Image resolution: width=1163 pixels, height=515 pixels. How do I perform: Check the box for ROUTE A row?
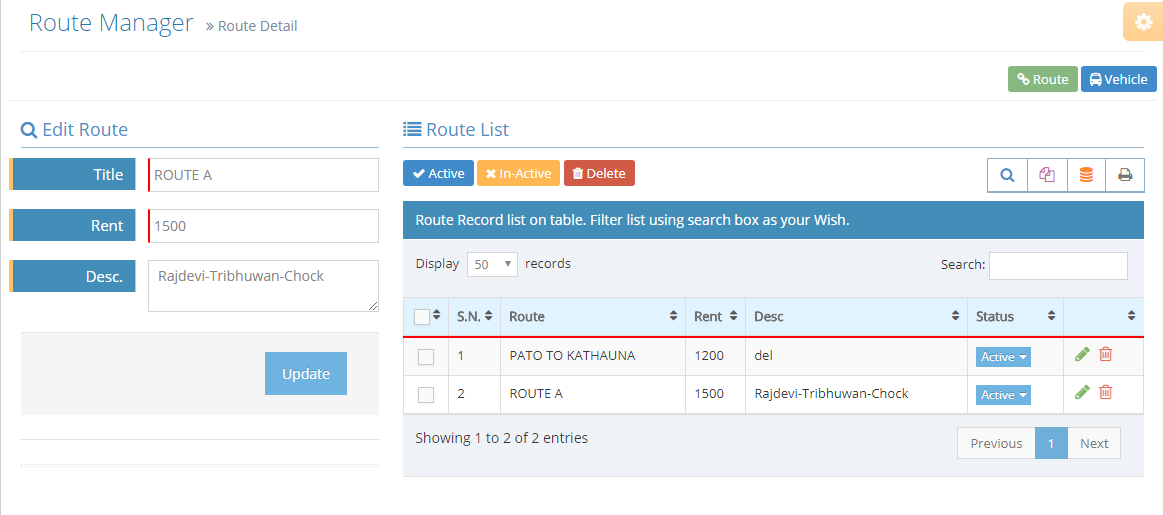[x=426, y=395]
